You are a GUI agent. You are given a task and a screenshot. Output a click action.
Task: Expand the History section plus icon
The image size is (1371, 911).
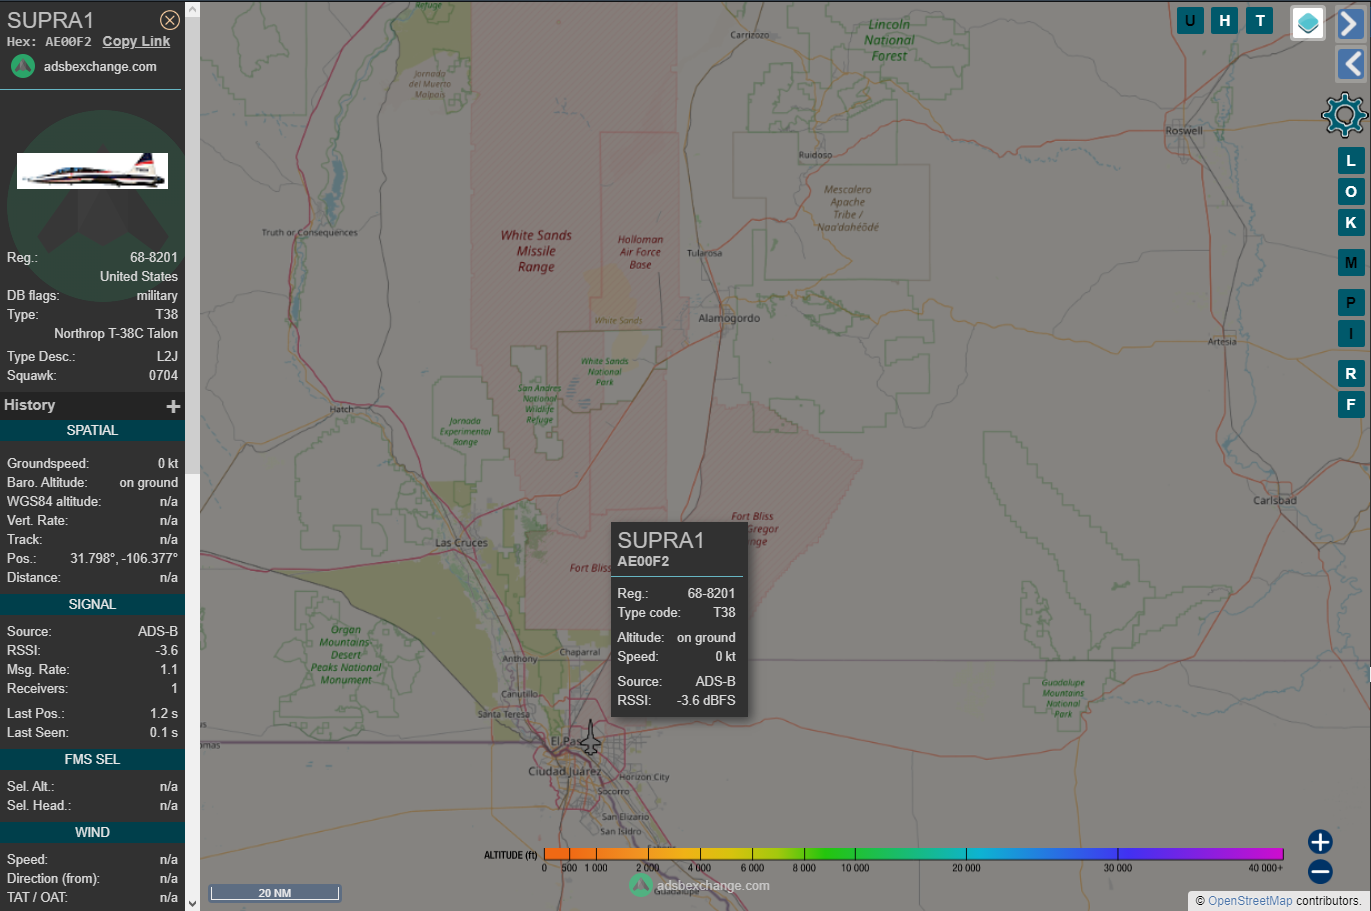coord(173,406)
